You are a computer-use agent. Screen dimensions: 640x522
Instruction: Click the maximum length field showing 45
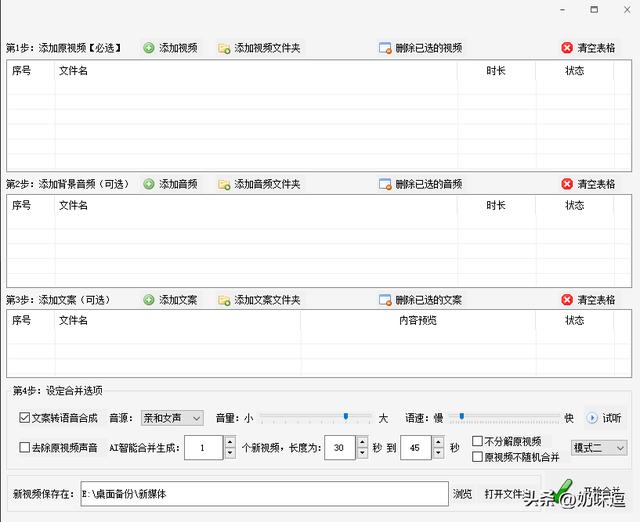(x=416, y=448)
